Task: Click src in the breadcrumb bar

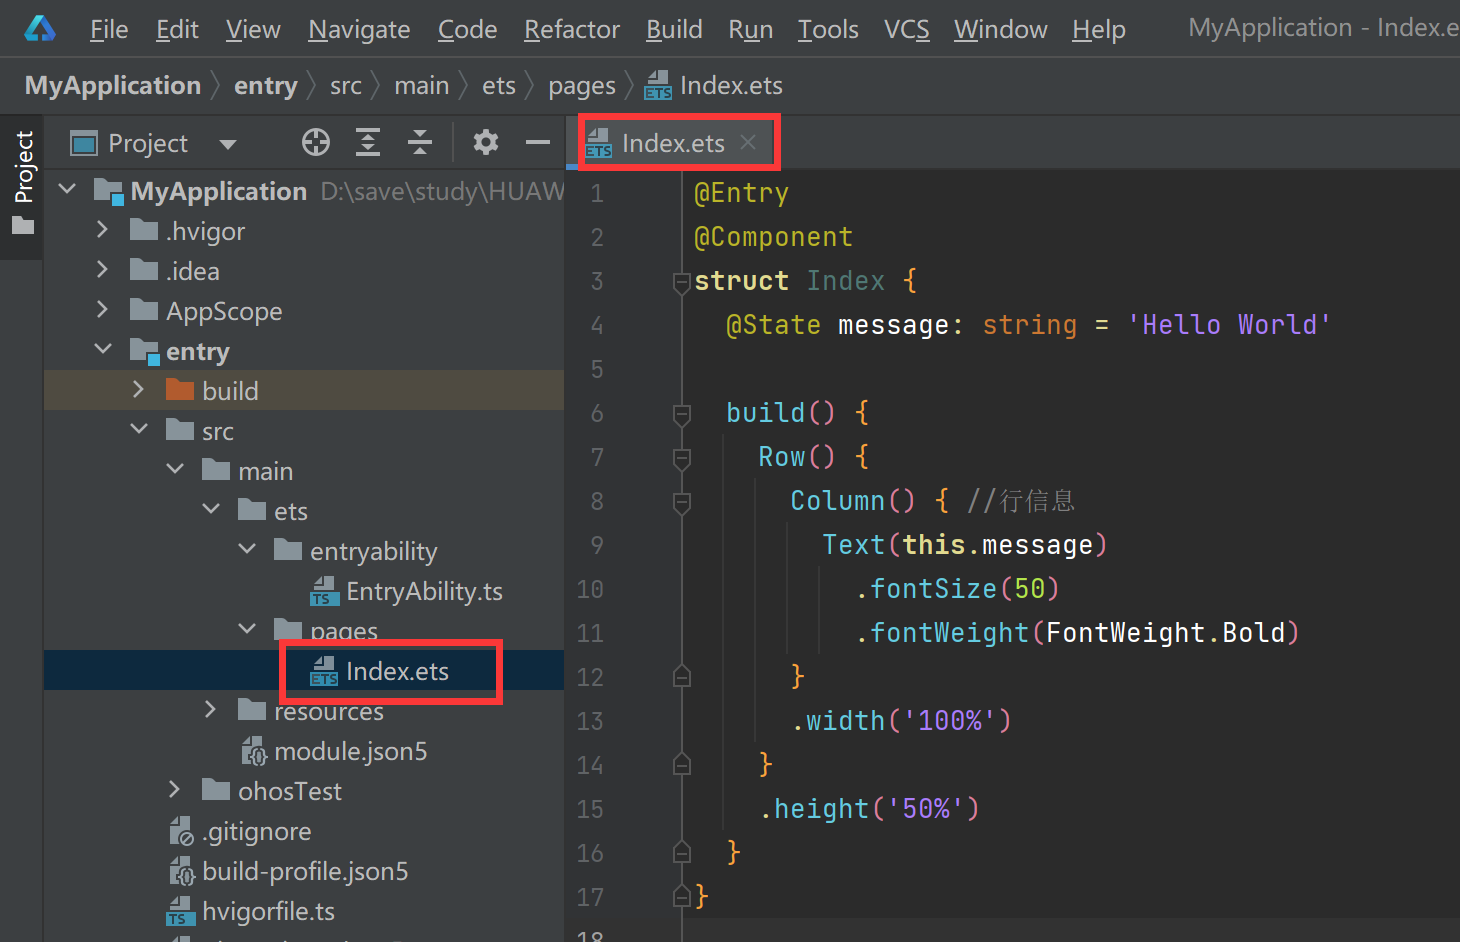Action: pyautogui.click(x=346, y=86)
